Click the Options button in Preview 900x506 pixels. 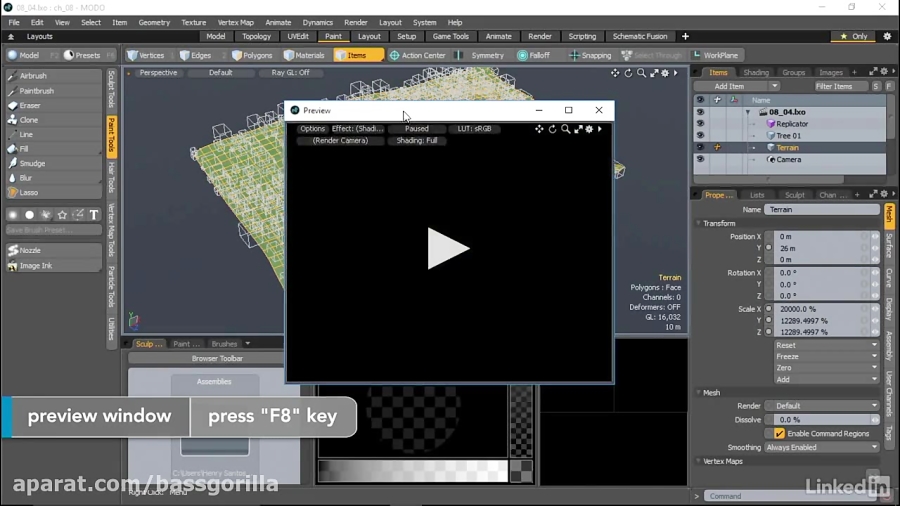[x=312, y=129]
